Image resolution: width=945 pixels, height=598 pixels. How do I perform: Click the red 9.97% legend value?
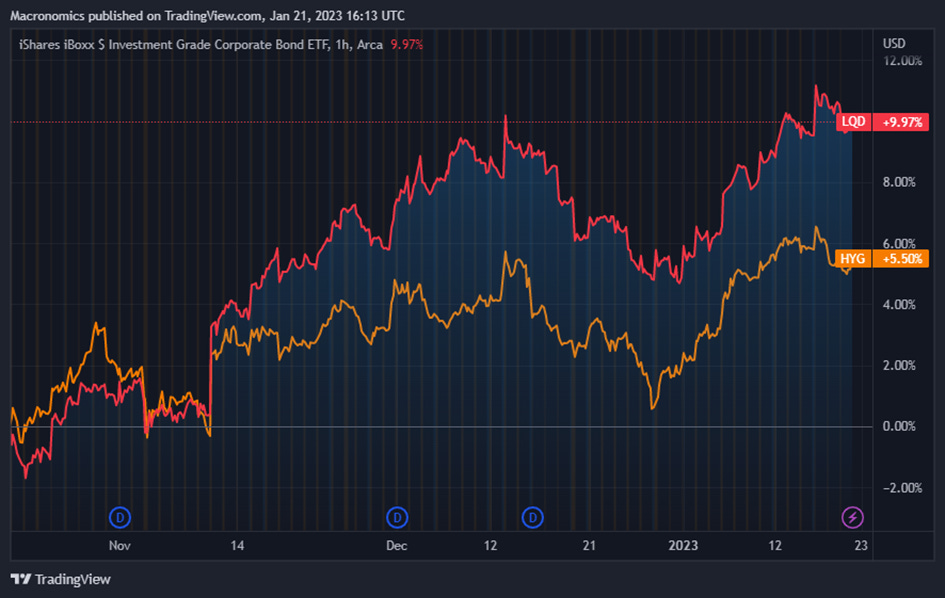click(407, 45)
